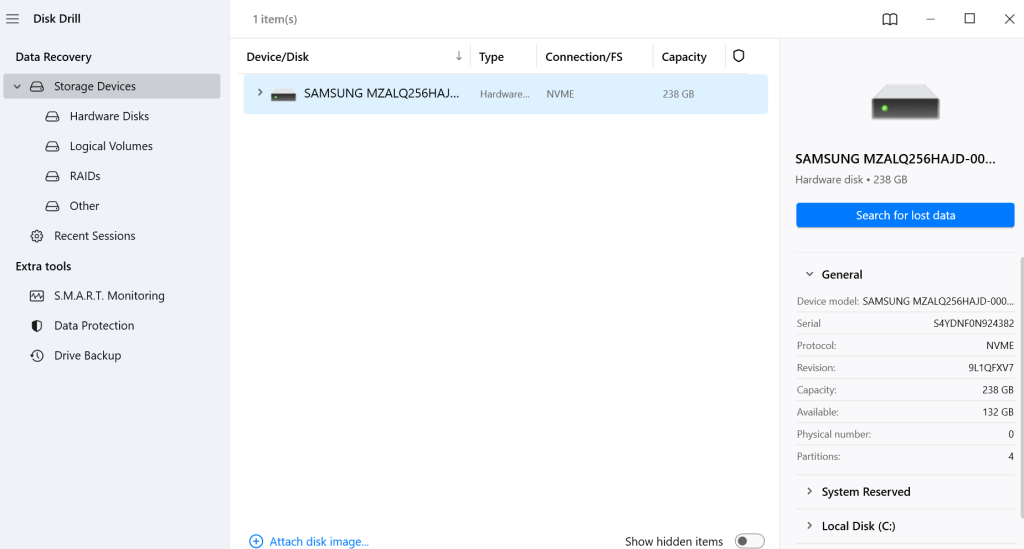Click the Device model value in General
The height and width of the screenshot is (549, 1024).
pyautogui.click(x=938, y=301)
